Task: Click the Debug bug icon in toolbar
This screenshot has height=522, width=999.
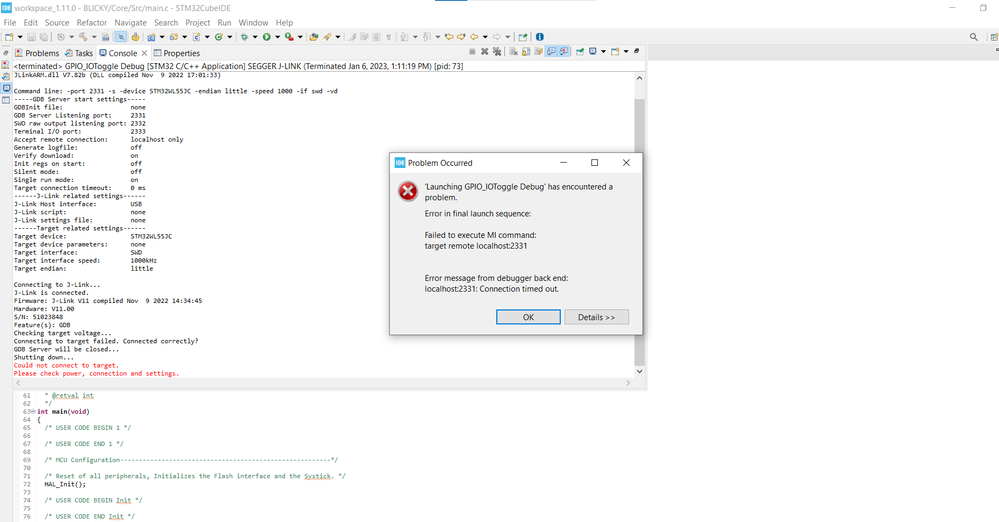Action: coord(244,37)
